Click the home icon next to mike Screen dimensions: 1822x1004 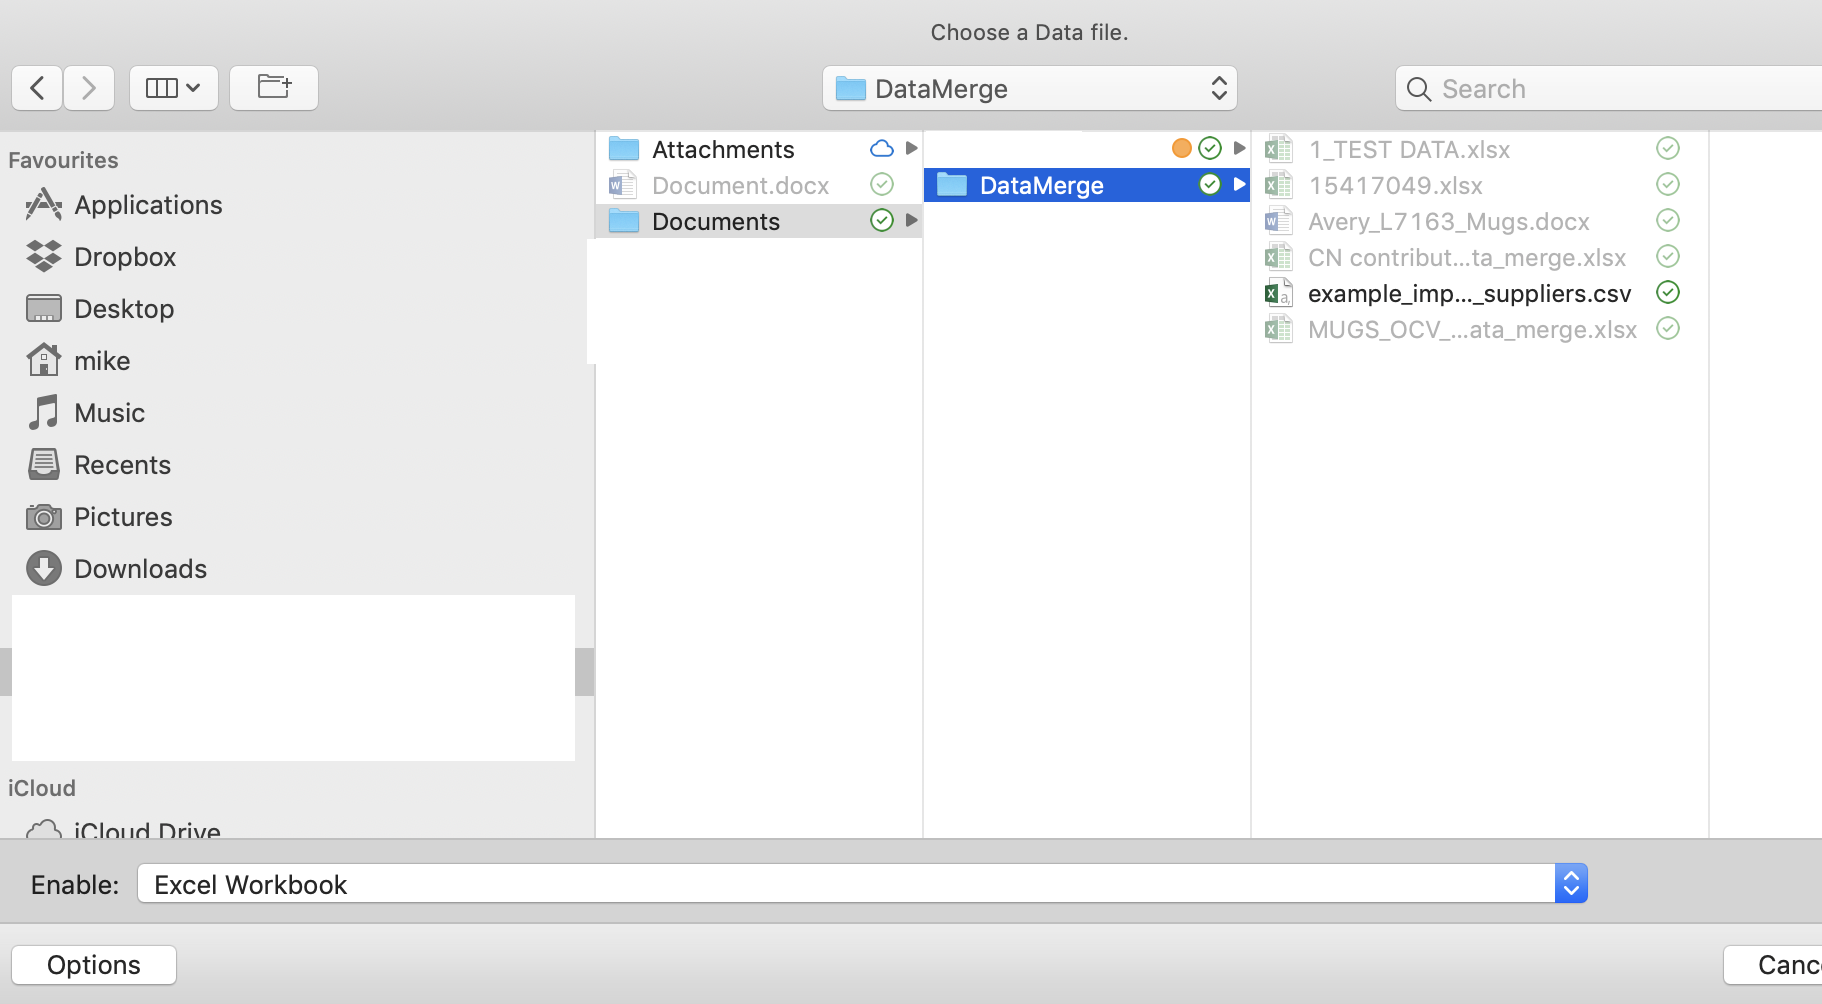click(44, 359)
